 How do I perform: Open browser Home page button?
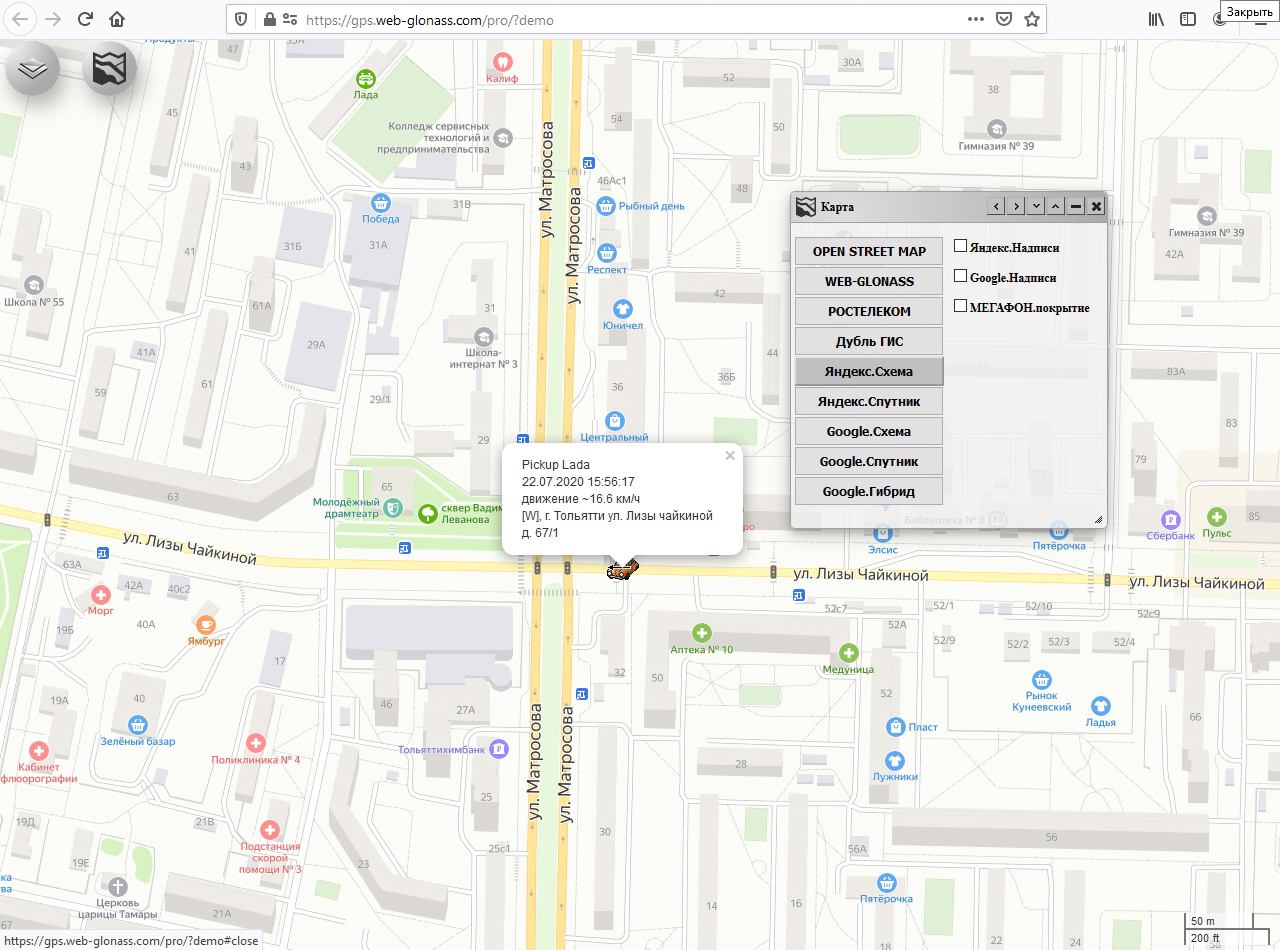click(x=118, y=19)
